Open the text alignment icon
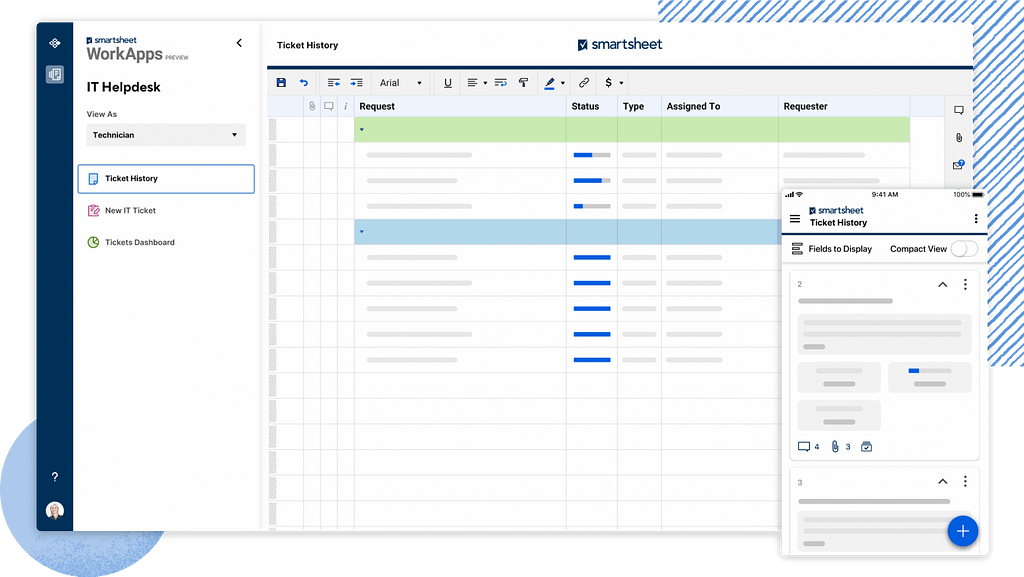The image size is (1024, 577). tap(472, 83)
